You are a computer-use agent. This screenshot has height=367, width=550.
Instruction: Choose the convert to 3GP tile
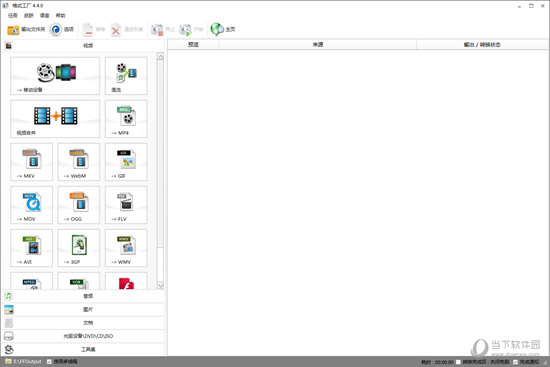(79, 248)
